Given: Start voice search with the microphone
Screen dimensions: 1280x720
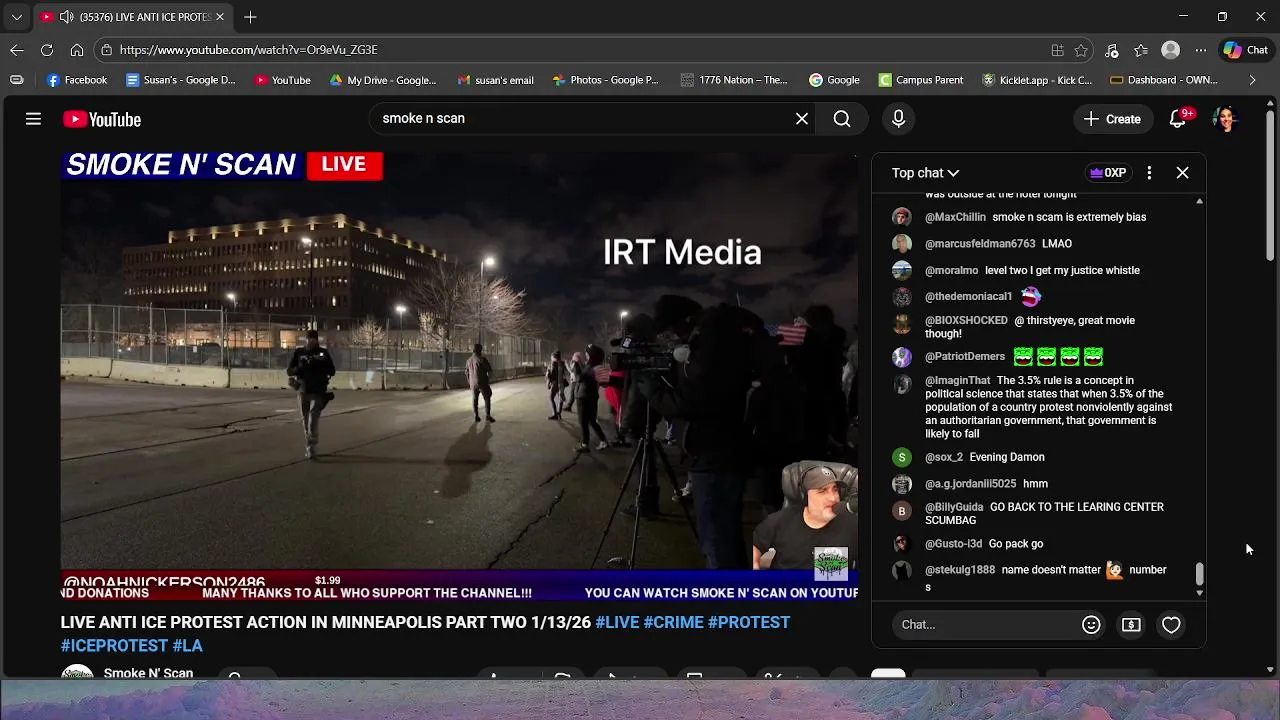Looking at the screenshot, I should [898, 119].
